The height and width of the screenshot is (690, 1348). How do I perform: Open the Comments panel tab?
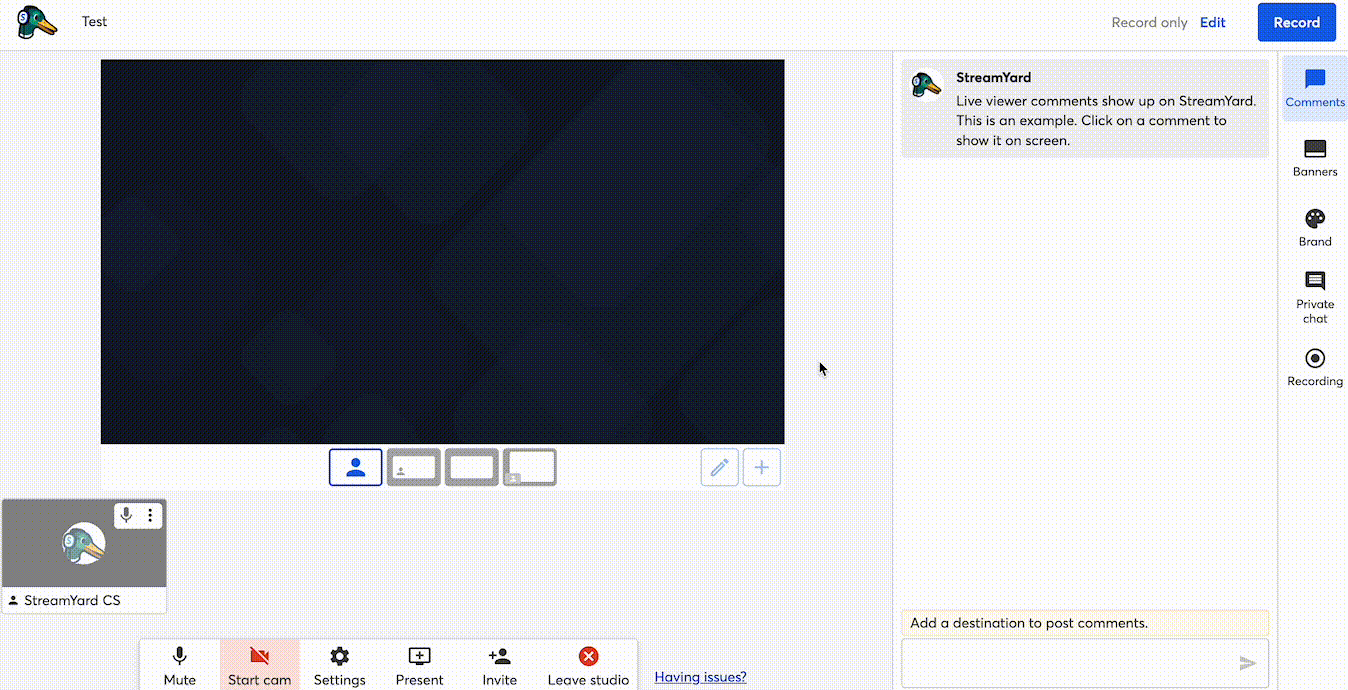[x=1315, y=89]
